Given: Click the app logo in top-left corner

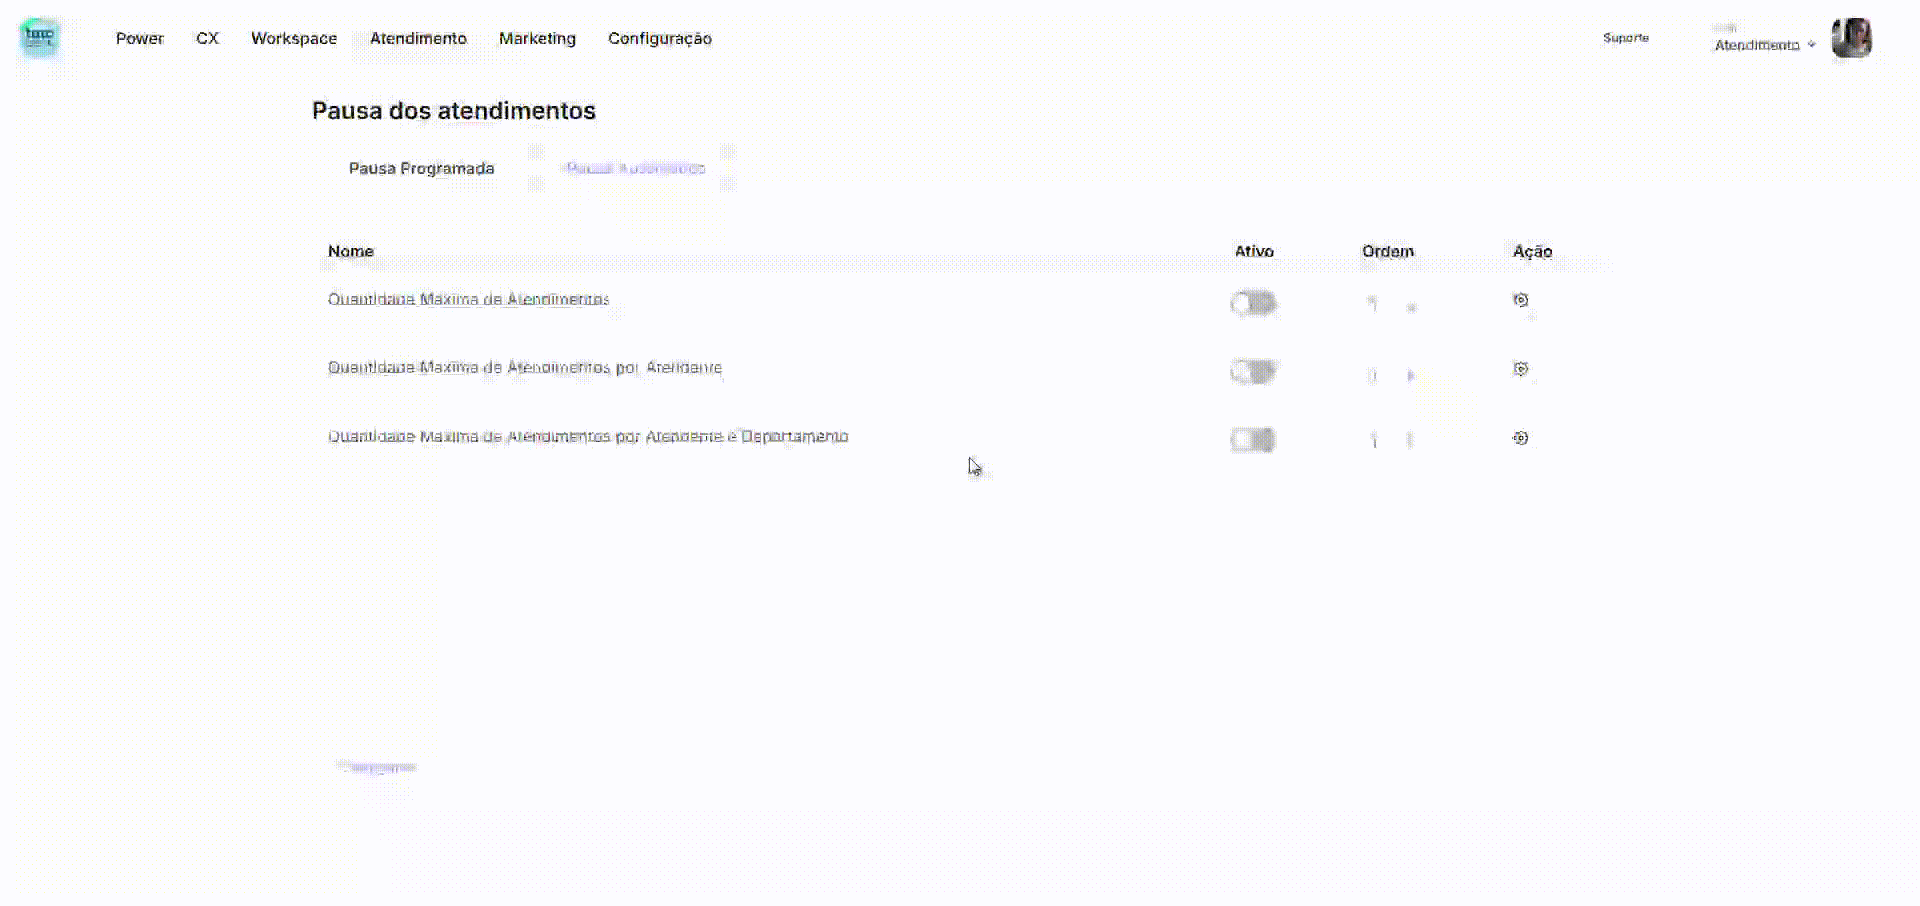Looking at the screenshot, I should click(40, 38).
